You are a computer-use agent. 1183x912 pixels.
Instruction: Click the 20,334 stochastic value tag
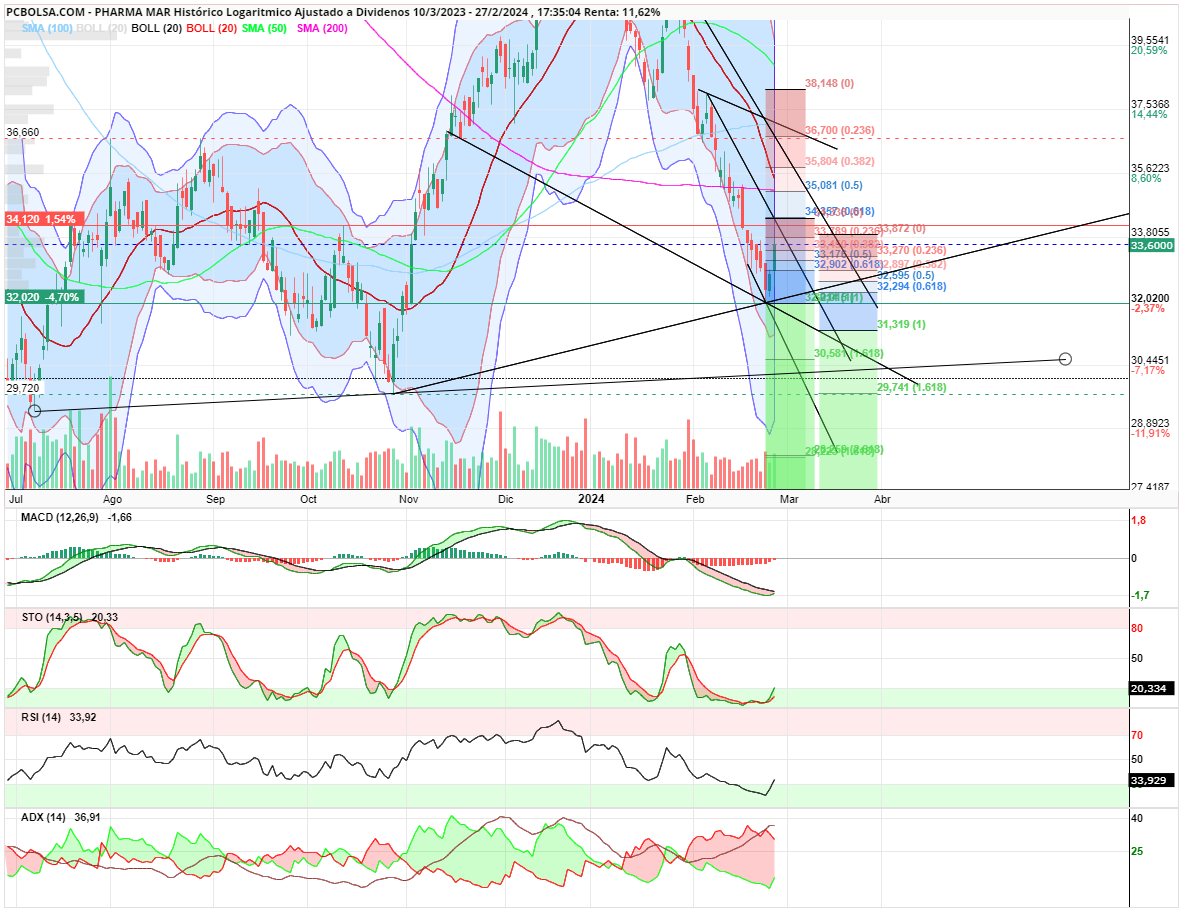coord(1152,688)
